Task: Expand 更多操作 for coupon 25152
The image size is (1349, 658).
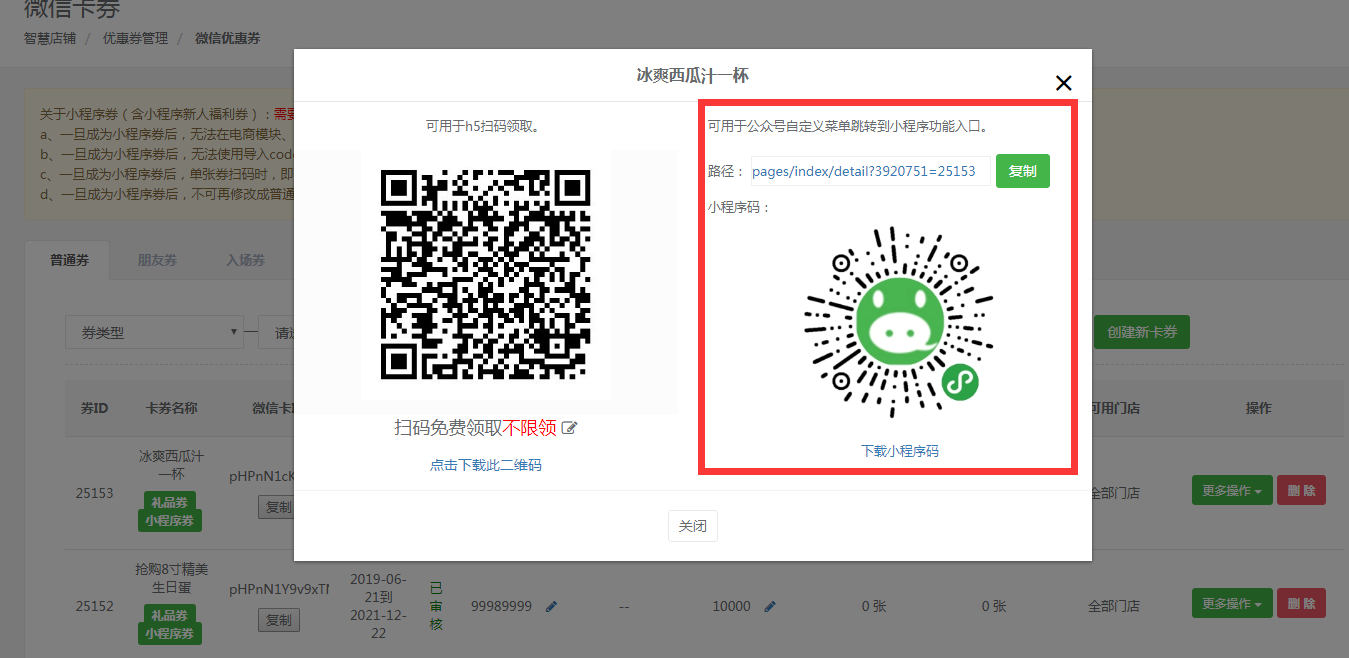Action: tap(1230, 604)
